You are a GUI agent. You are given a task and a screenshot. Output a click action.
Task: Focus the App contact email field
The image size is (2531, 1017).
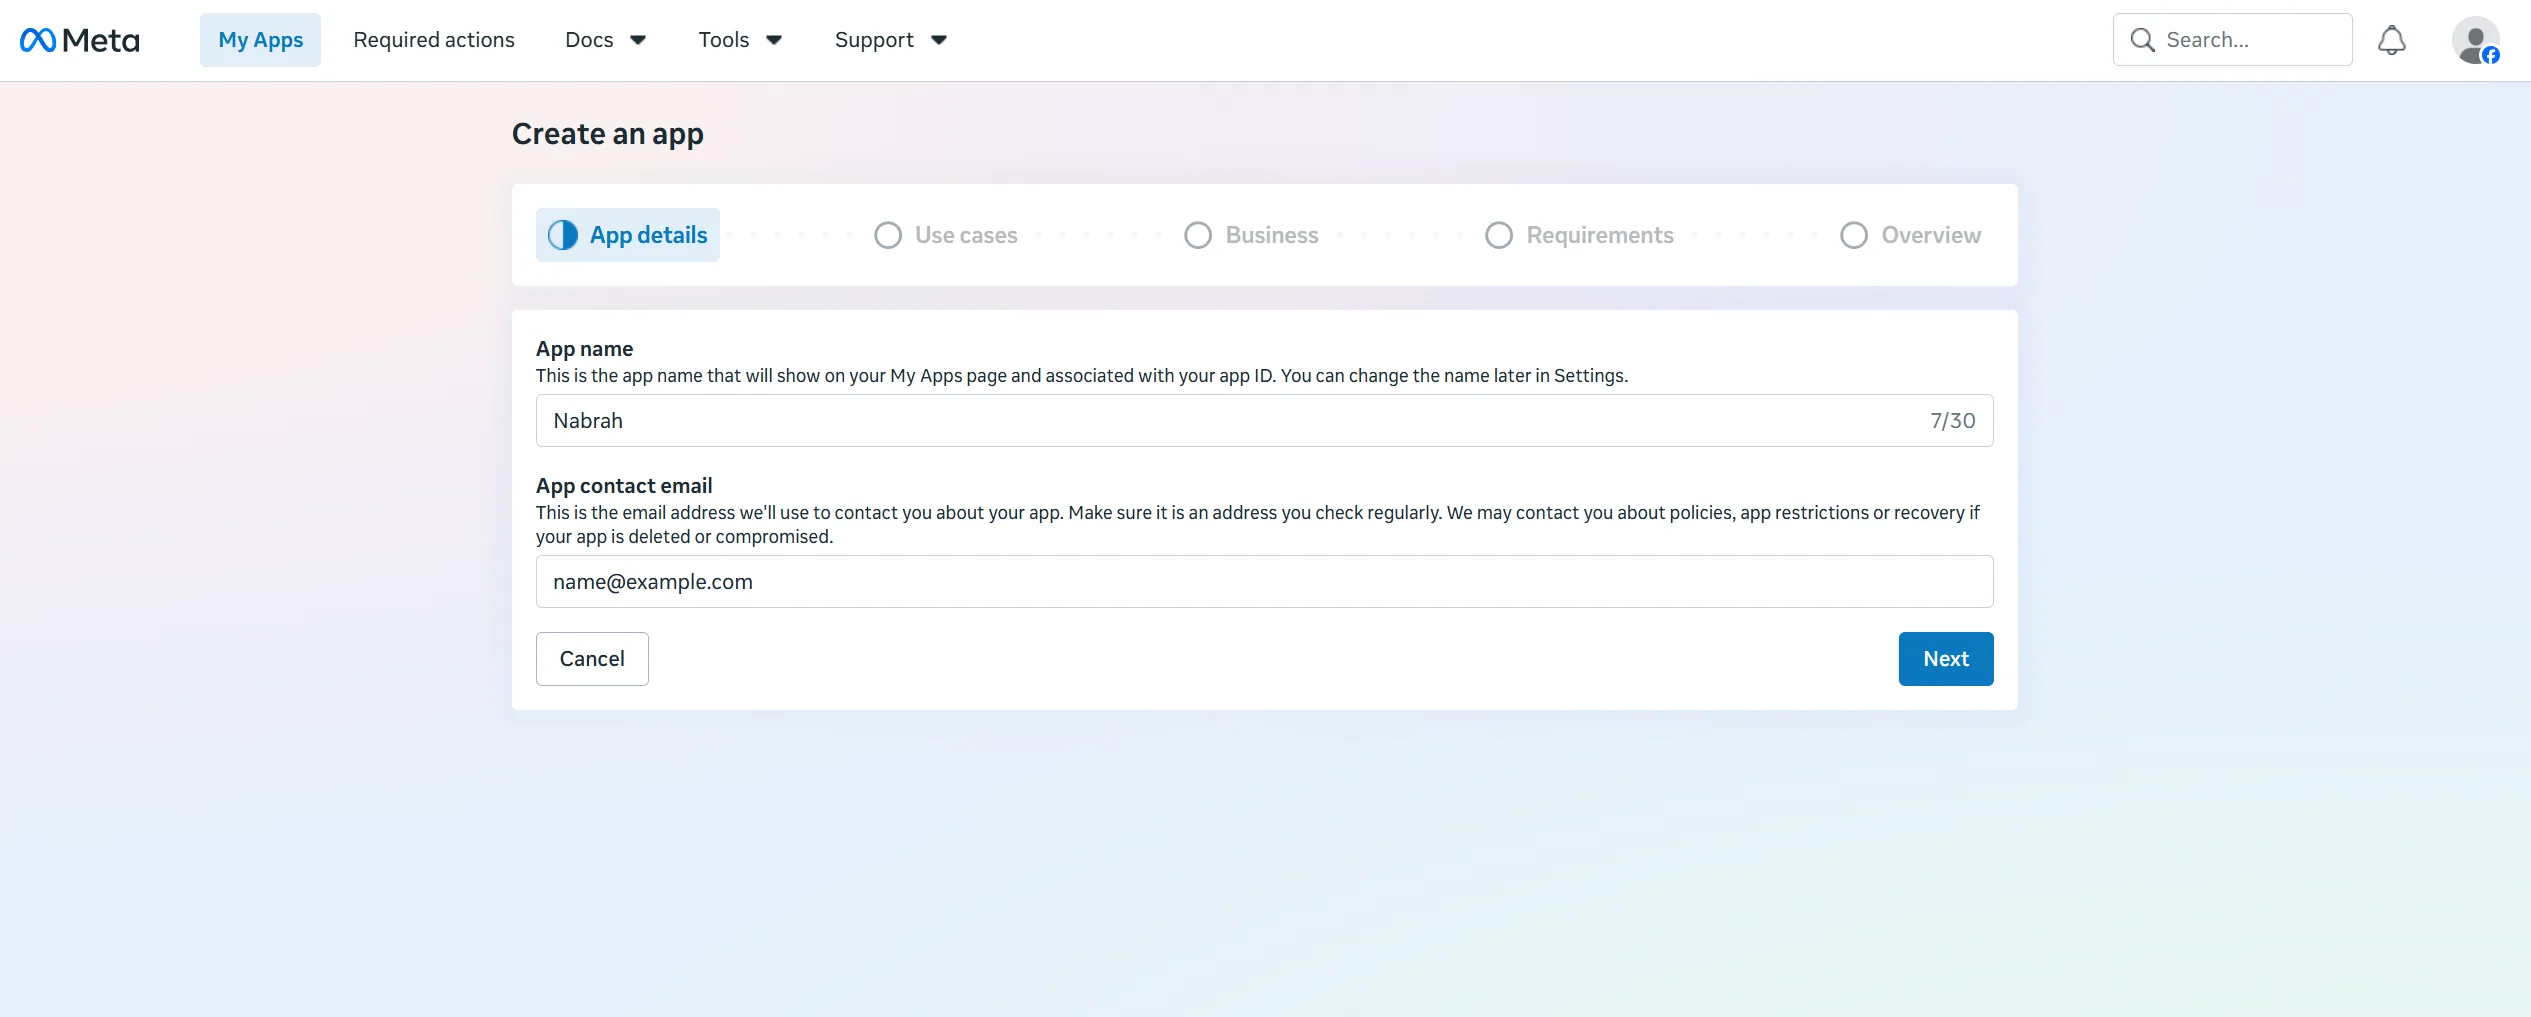point(1264,582)
